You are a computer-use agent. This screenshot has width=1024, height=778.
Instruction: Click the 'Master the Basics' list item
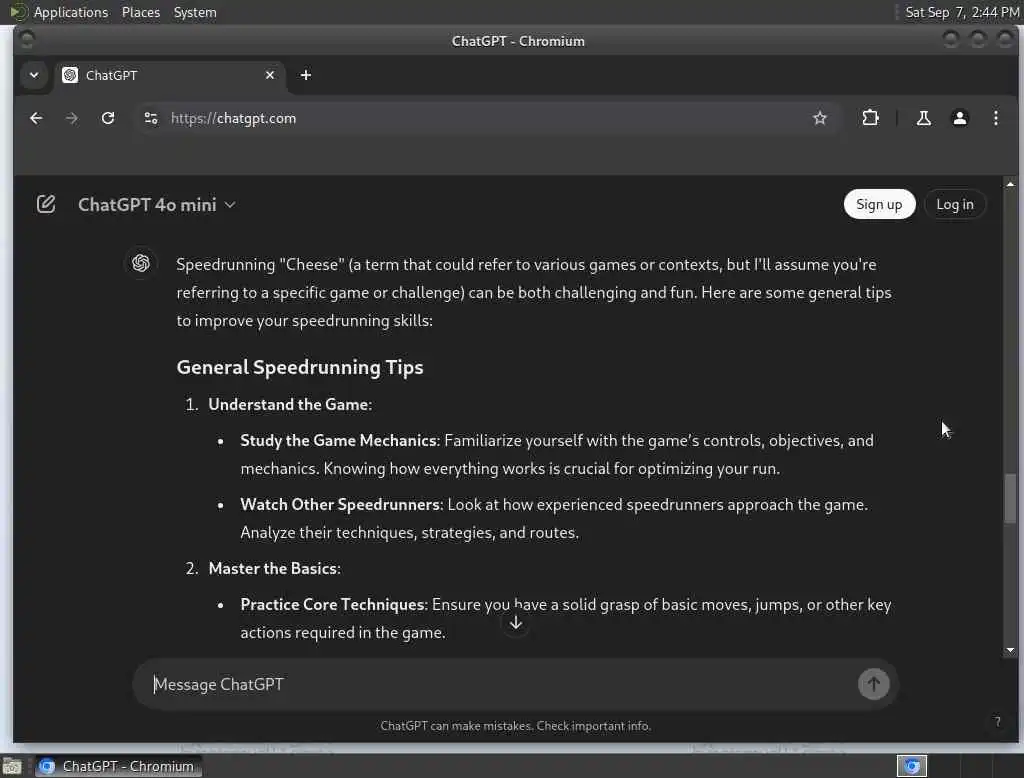[x=274, y=568]
